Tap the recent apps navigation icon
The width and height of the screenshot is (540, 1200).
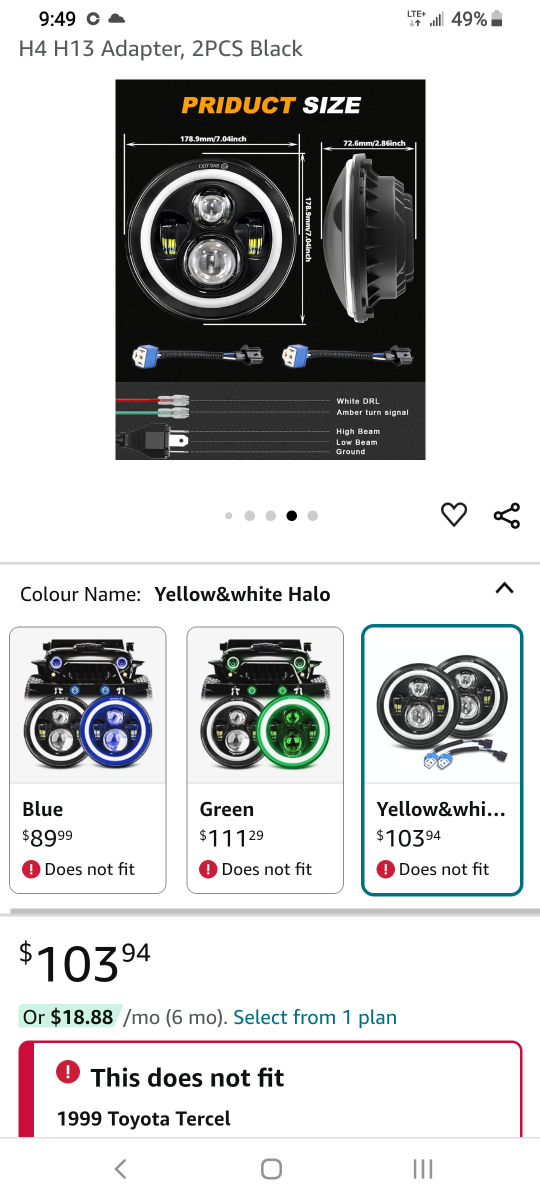422,1168
